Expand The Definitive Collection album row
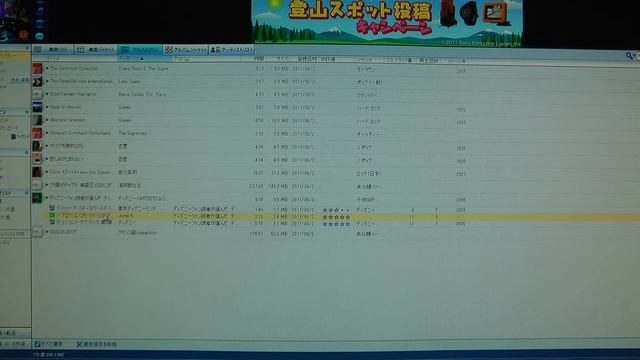Screen dimensions: 640x360 point(47,69)
